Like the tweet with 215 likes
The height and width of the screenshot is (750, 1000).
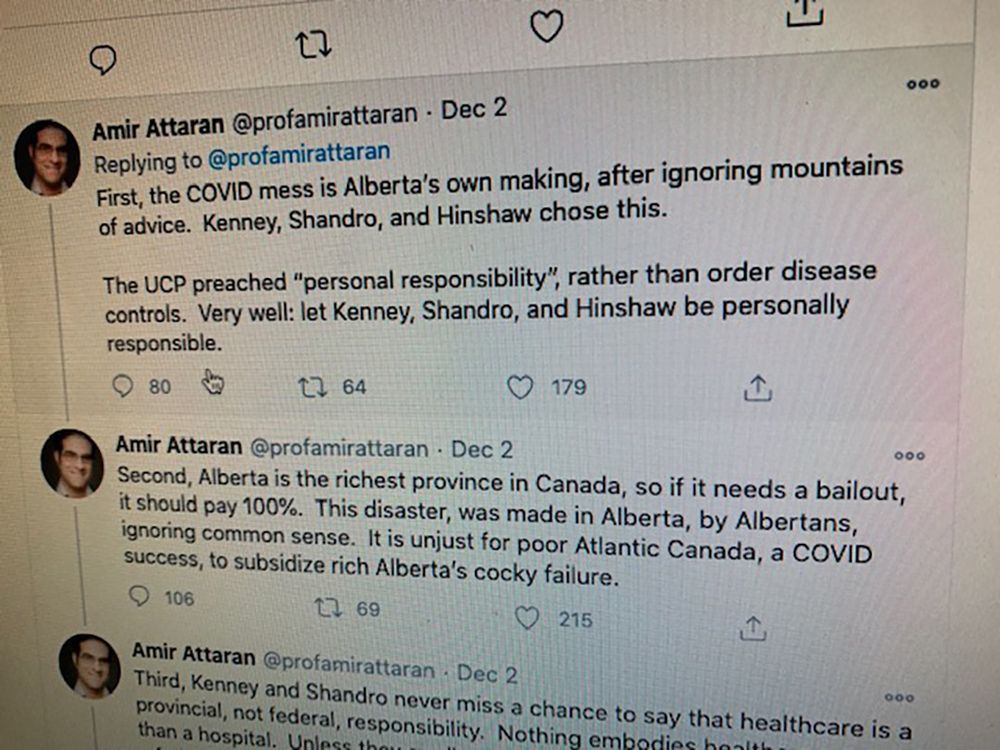[x=527, y=620]
